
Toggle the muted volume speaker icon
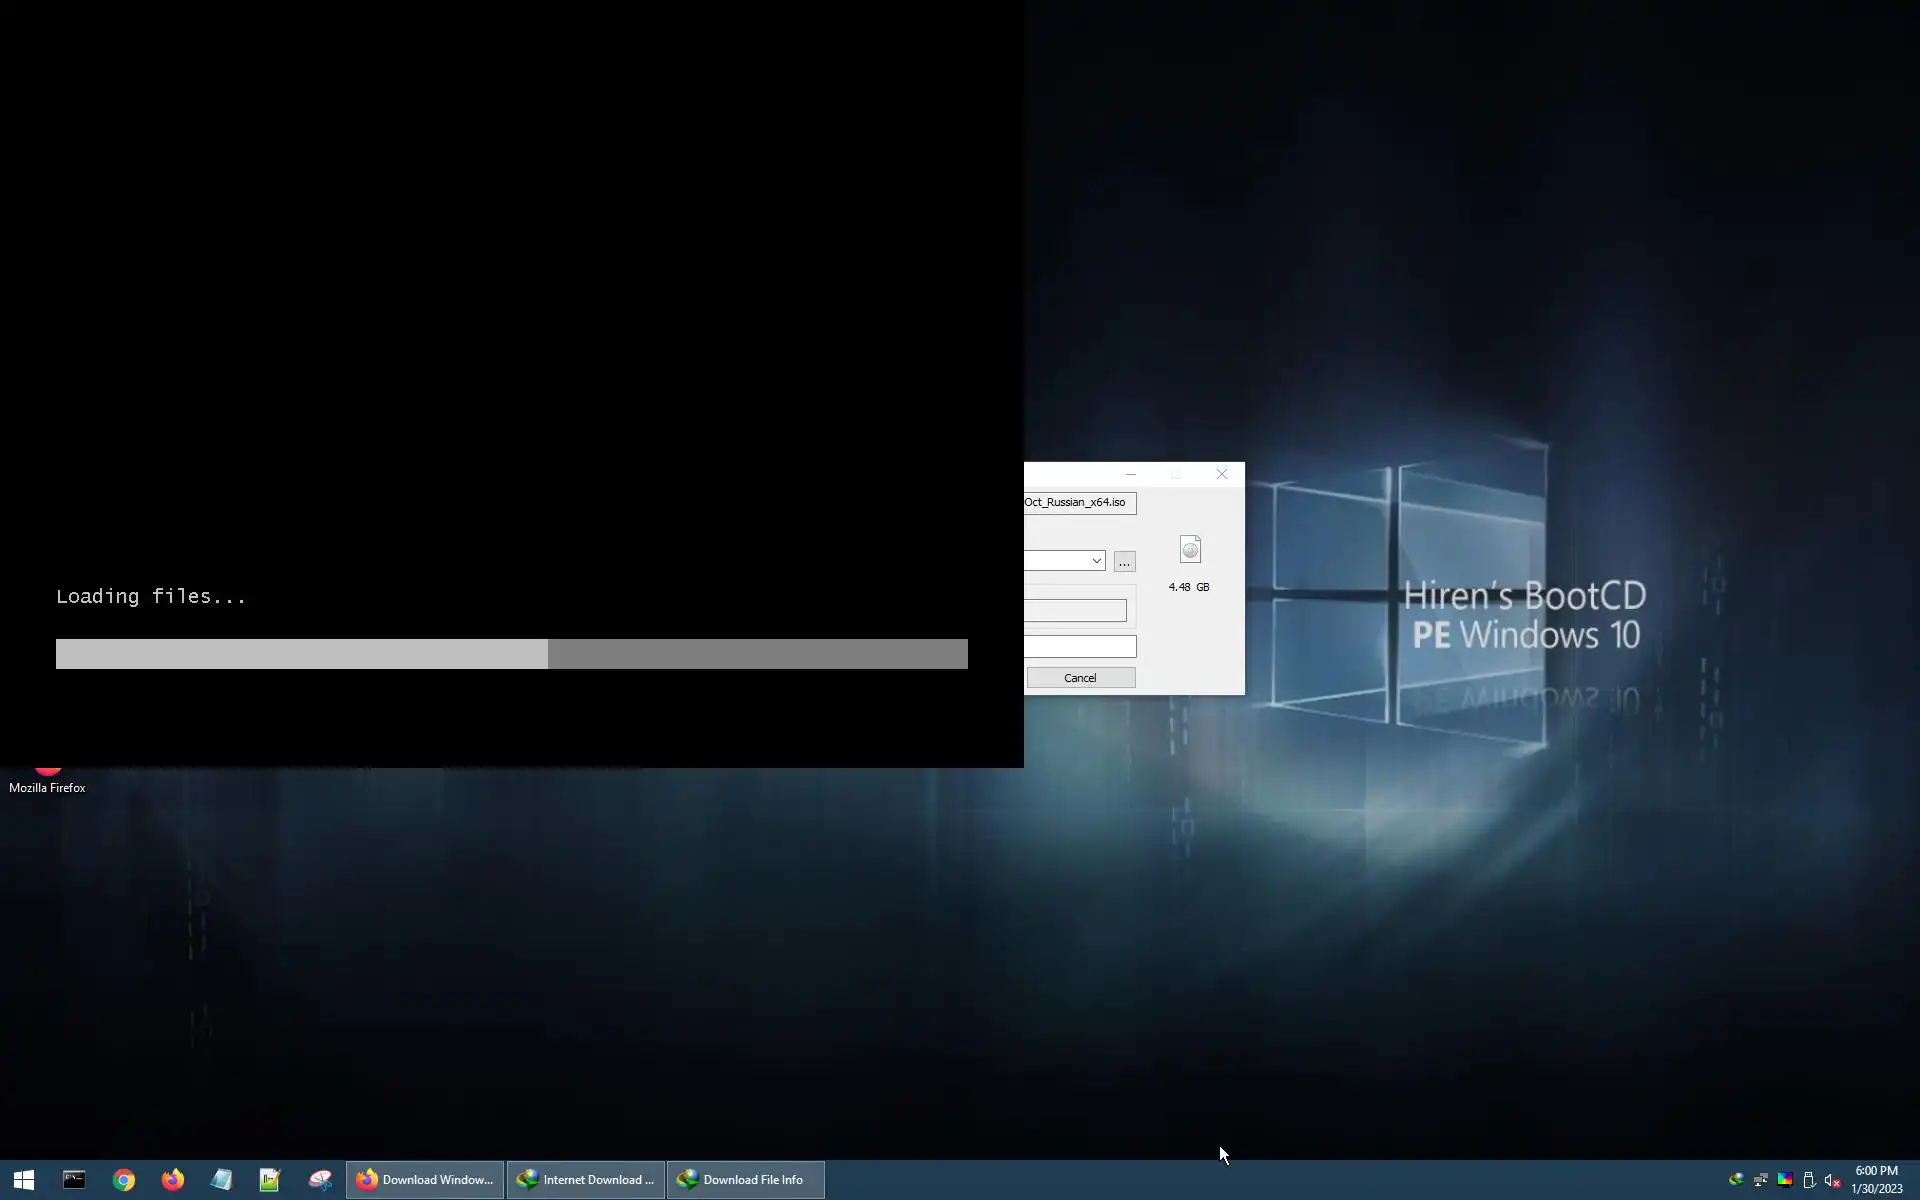(x=1832, y=1180)
